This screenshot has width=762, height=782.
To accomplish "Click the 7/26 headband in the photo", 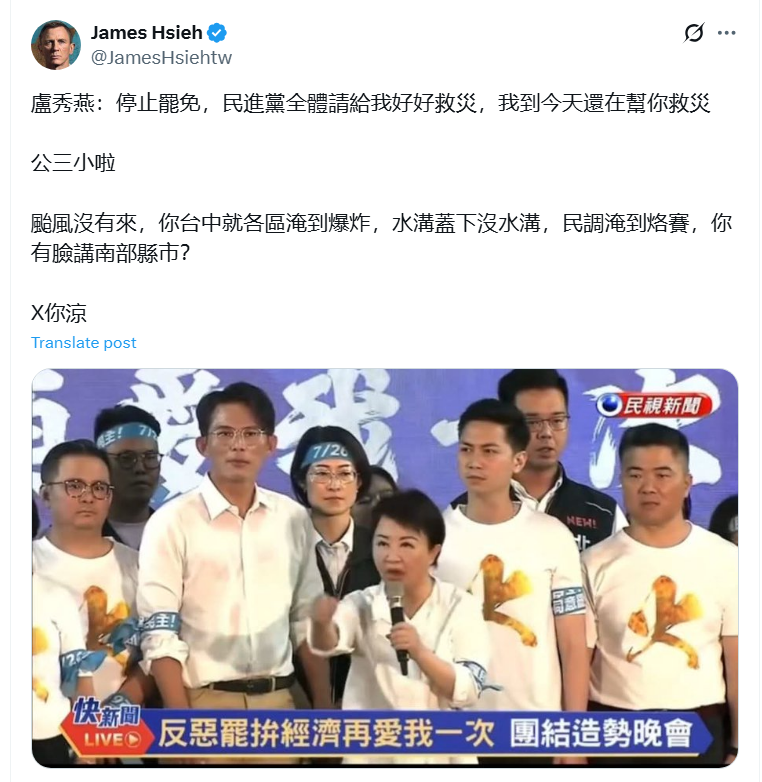I will pyautogui.click(x=330, y=454).
